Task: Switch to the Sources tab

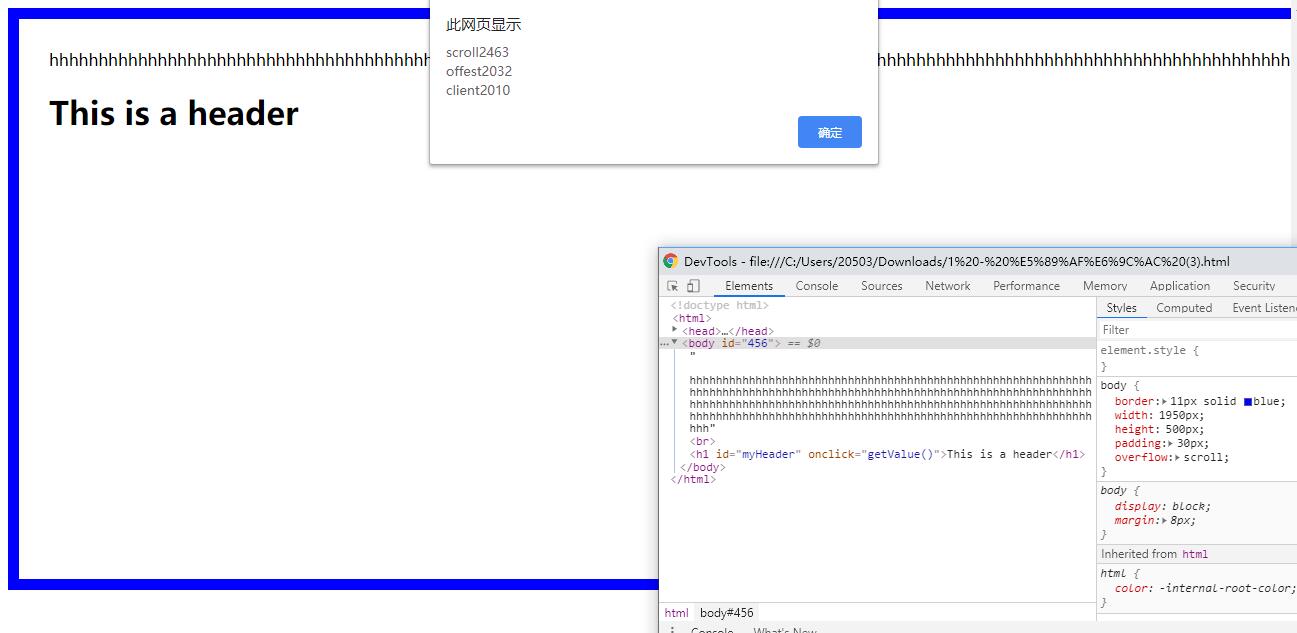Action: pos(881,286)
